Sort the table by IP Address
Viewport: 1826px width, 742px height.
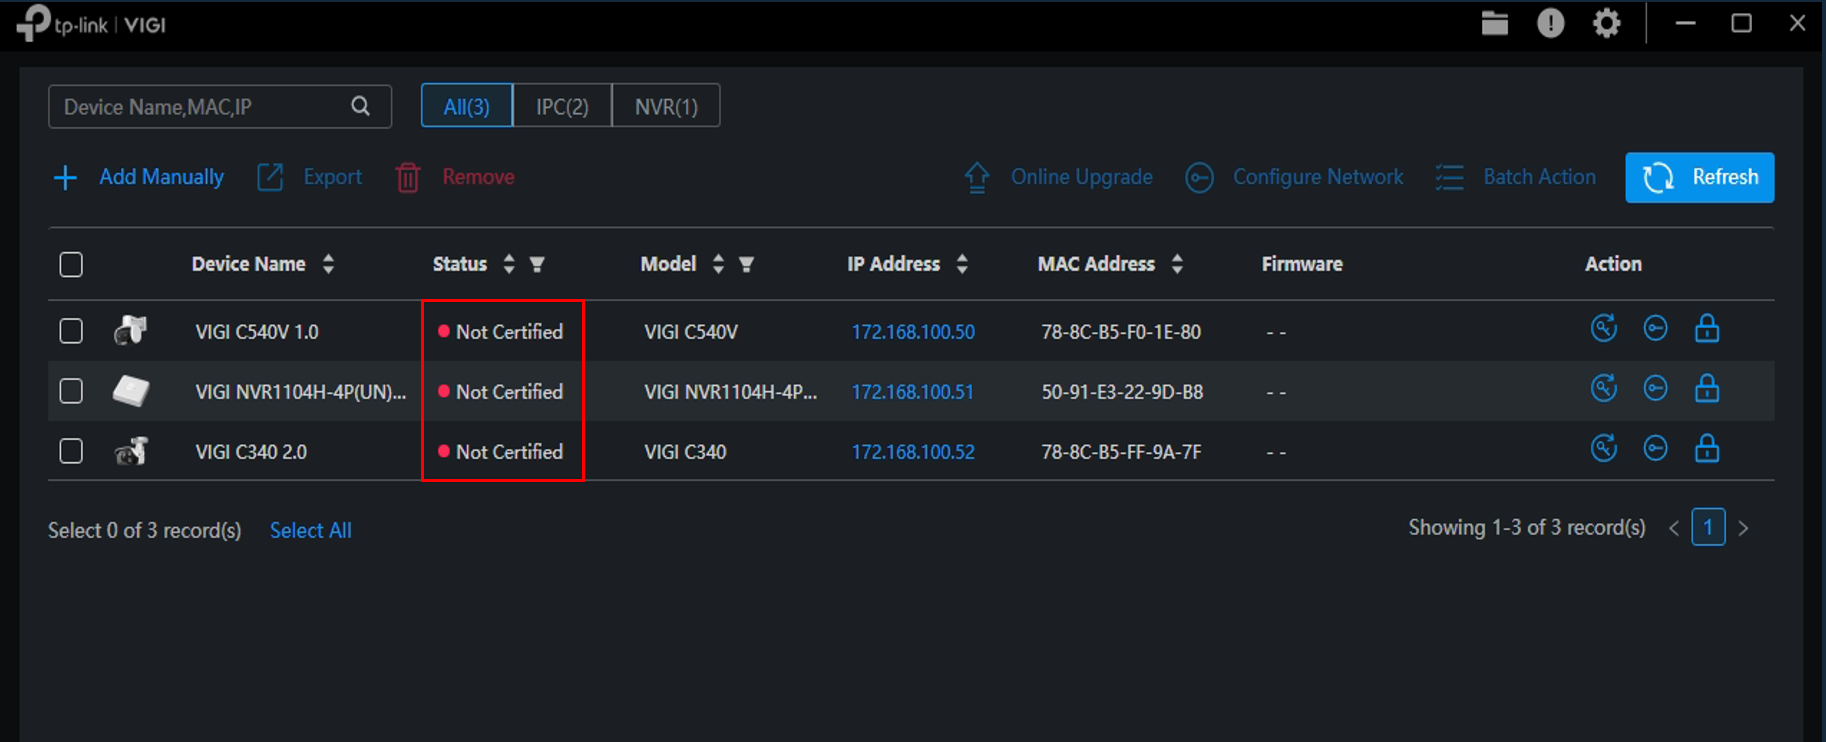(x=962, y=264)
